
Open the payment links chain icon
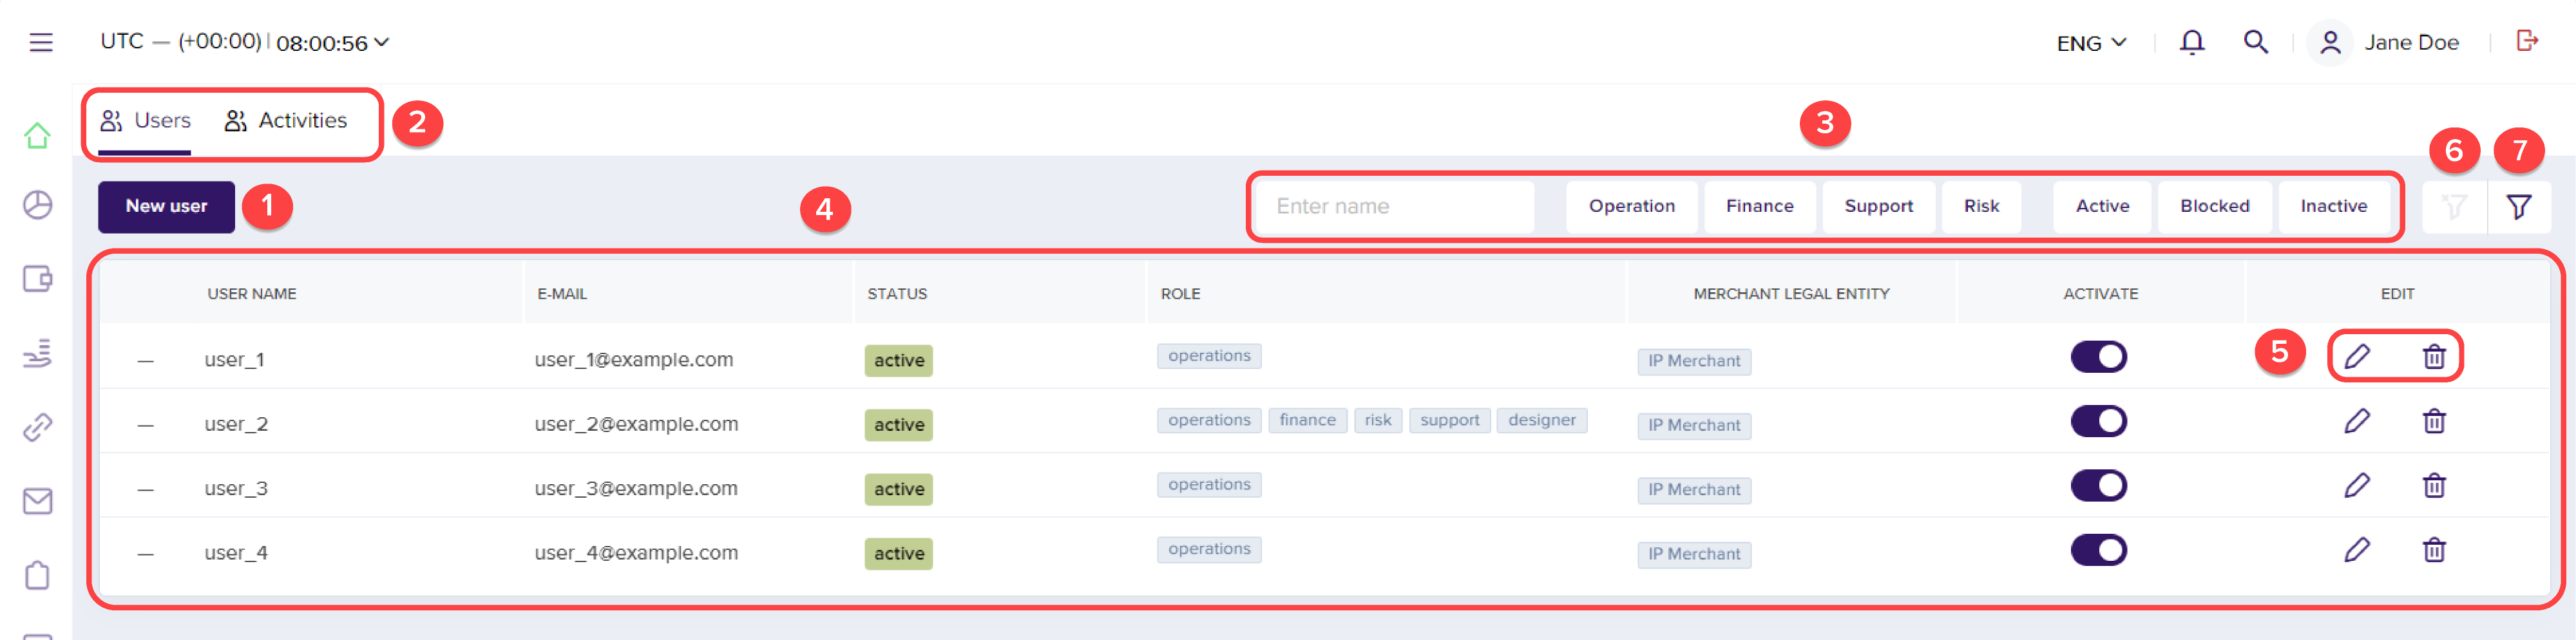coord(38,427)
